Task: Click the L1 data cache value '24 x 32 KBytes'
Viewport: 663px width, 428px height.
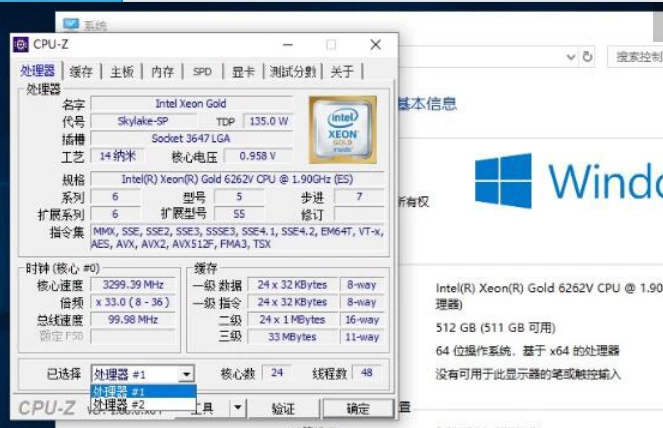Action: (x=292, y=285)
